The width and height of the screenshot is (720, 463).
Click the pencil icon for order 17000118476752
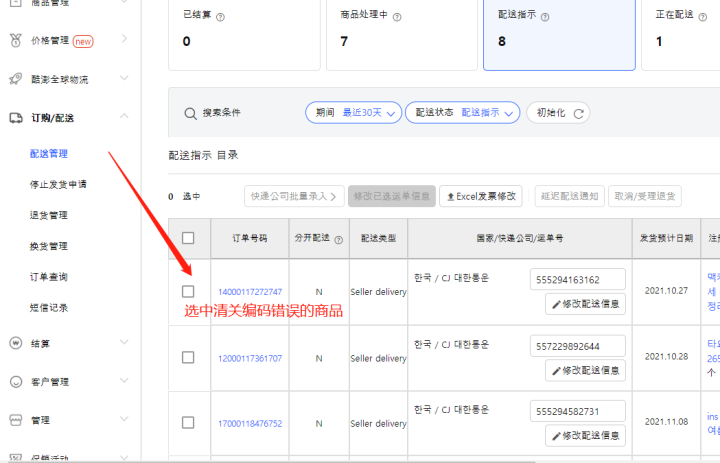pyautogui.click(x=556, y=436)
